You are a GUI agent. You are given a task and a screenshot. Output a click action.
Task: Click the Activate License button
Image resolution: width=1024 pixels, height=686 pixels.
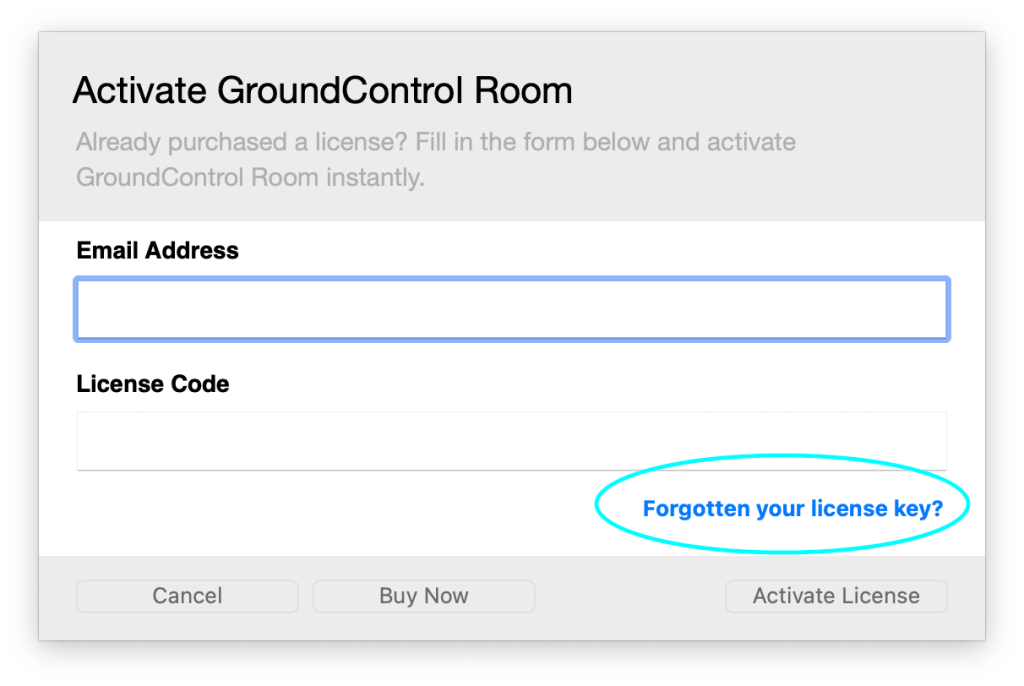pyautogui.click(x=836, y=596)
